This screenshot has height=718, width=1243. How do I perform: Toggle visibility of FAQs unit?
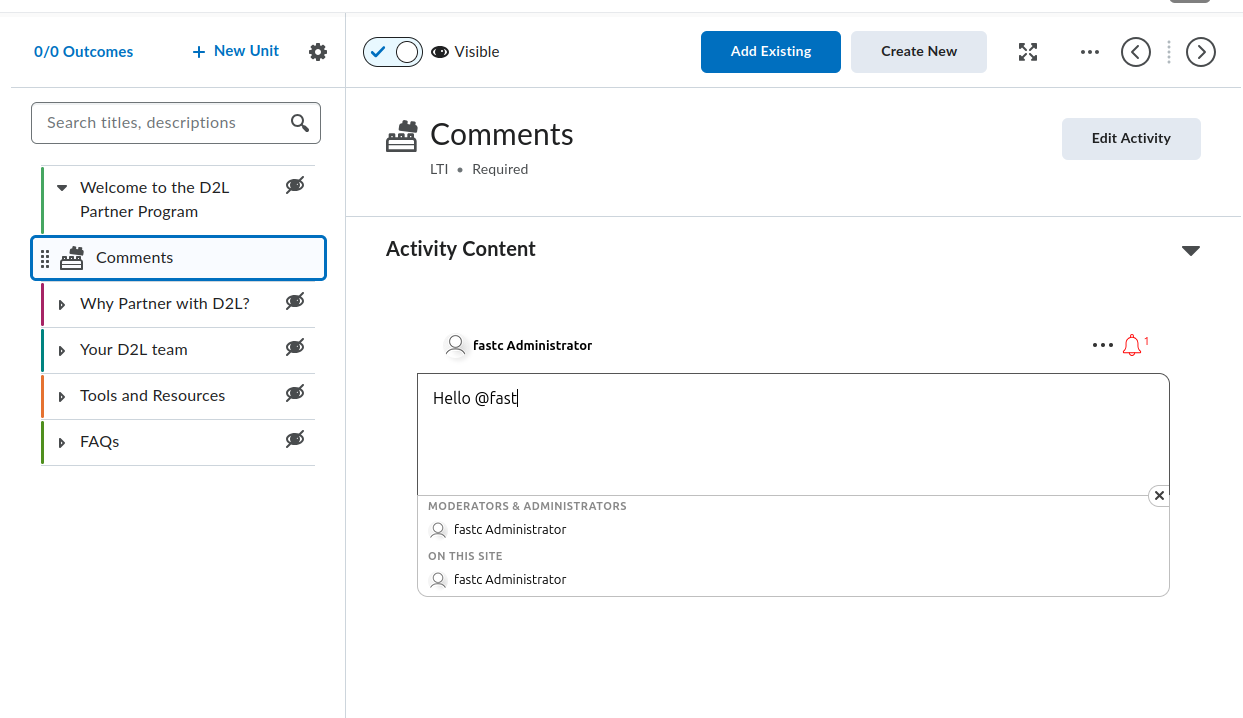[295, 439]
